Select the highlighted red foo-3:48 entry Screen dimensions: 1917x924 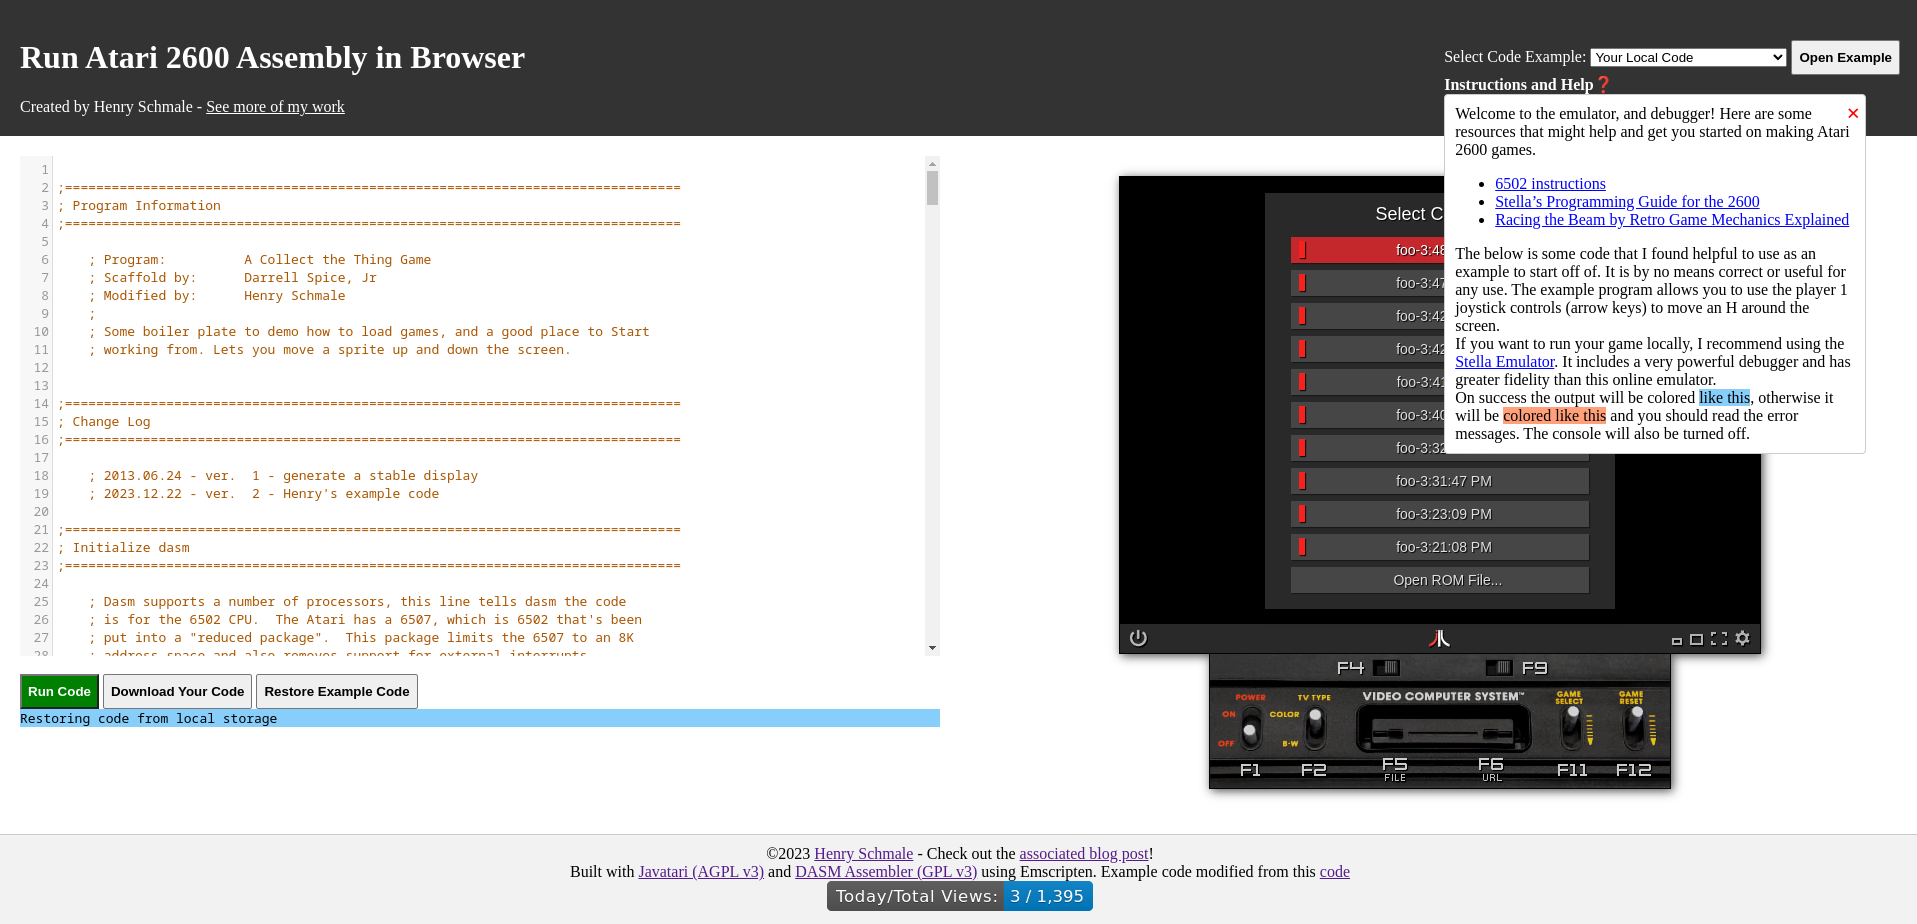point(1368,250)
